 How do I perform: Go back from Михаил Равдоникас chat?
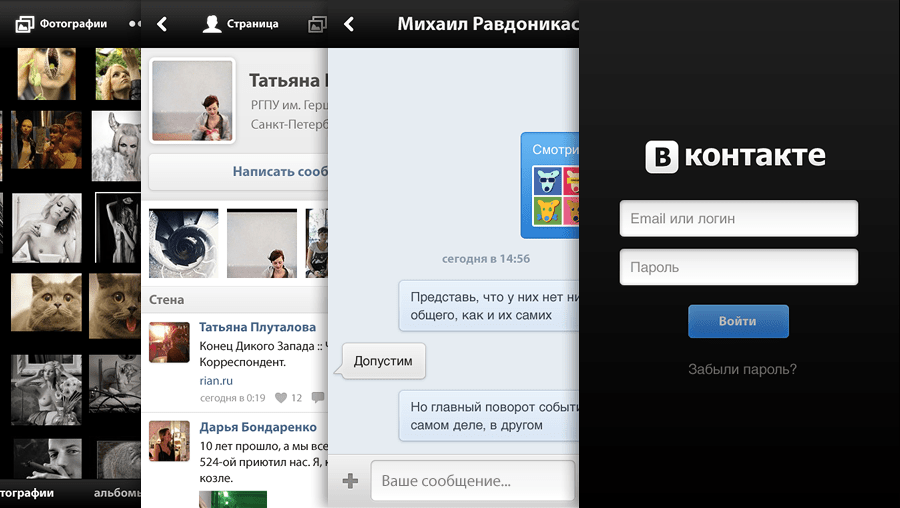click(348, 24)
